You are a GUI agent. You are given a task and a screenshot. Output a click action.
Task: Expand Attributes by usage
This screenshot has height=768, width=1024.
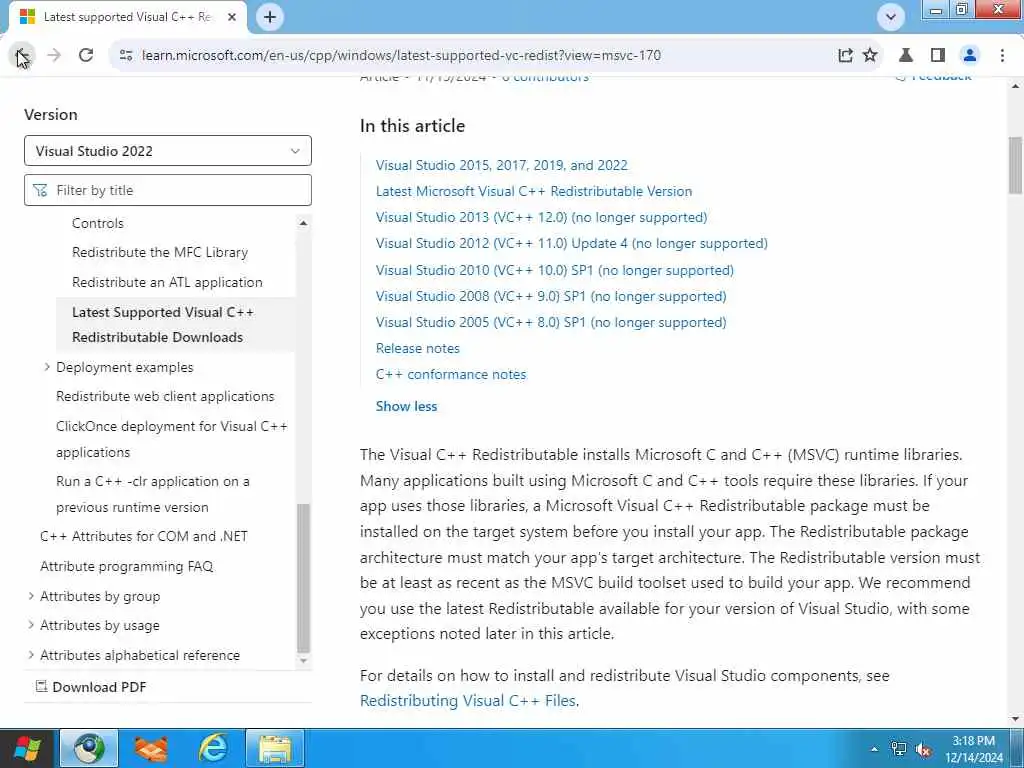31,625
